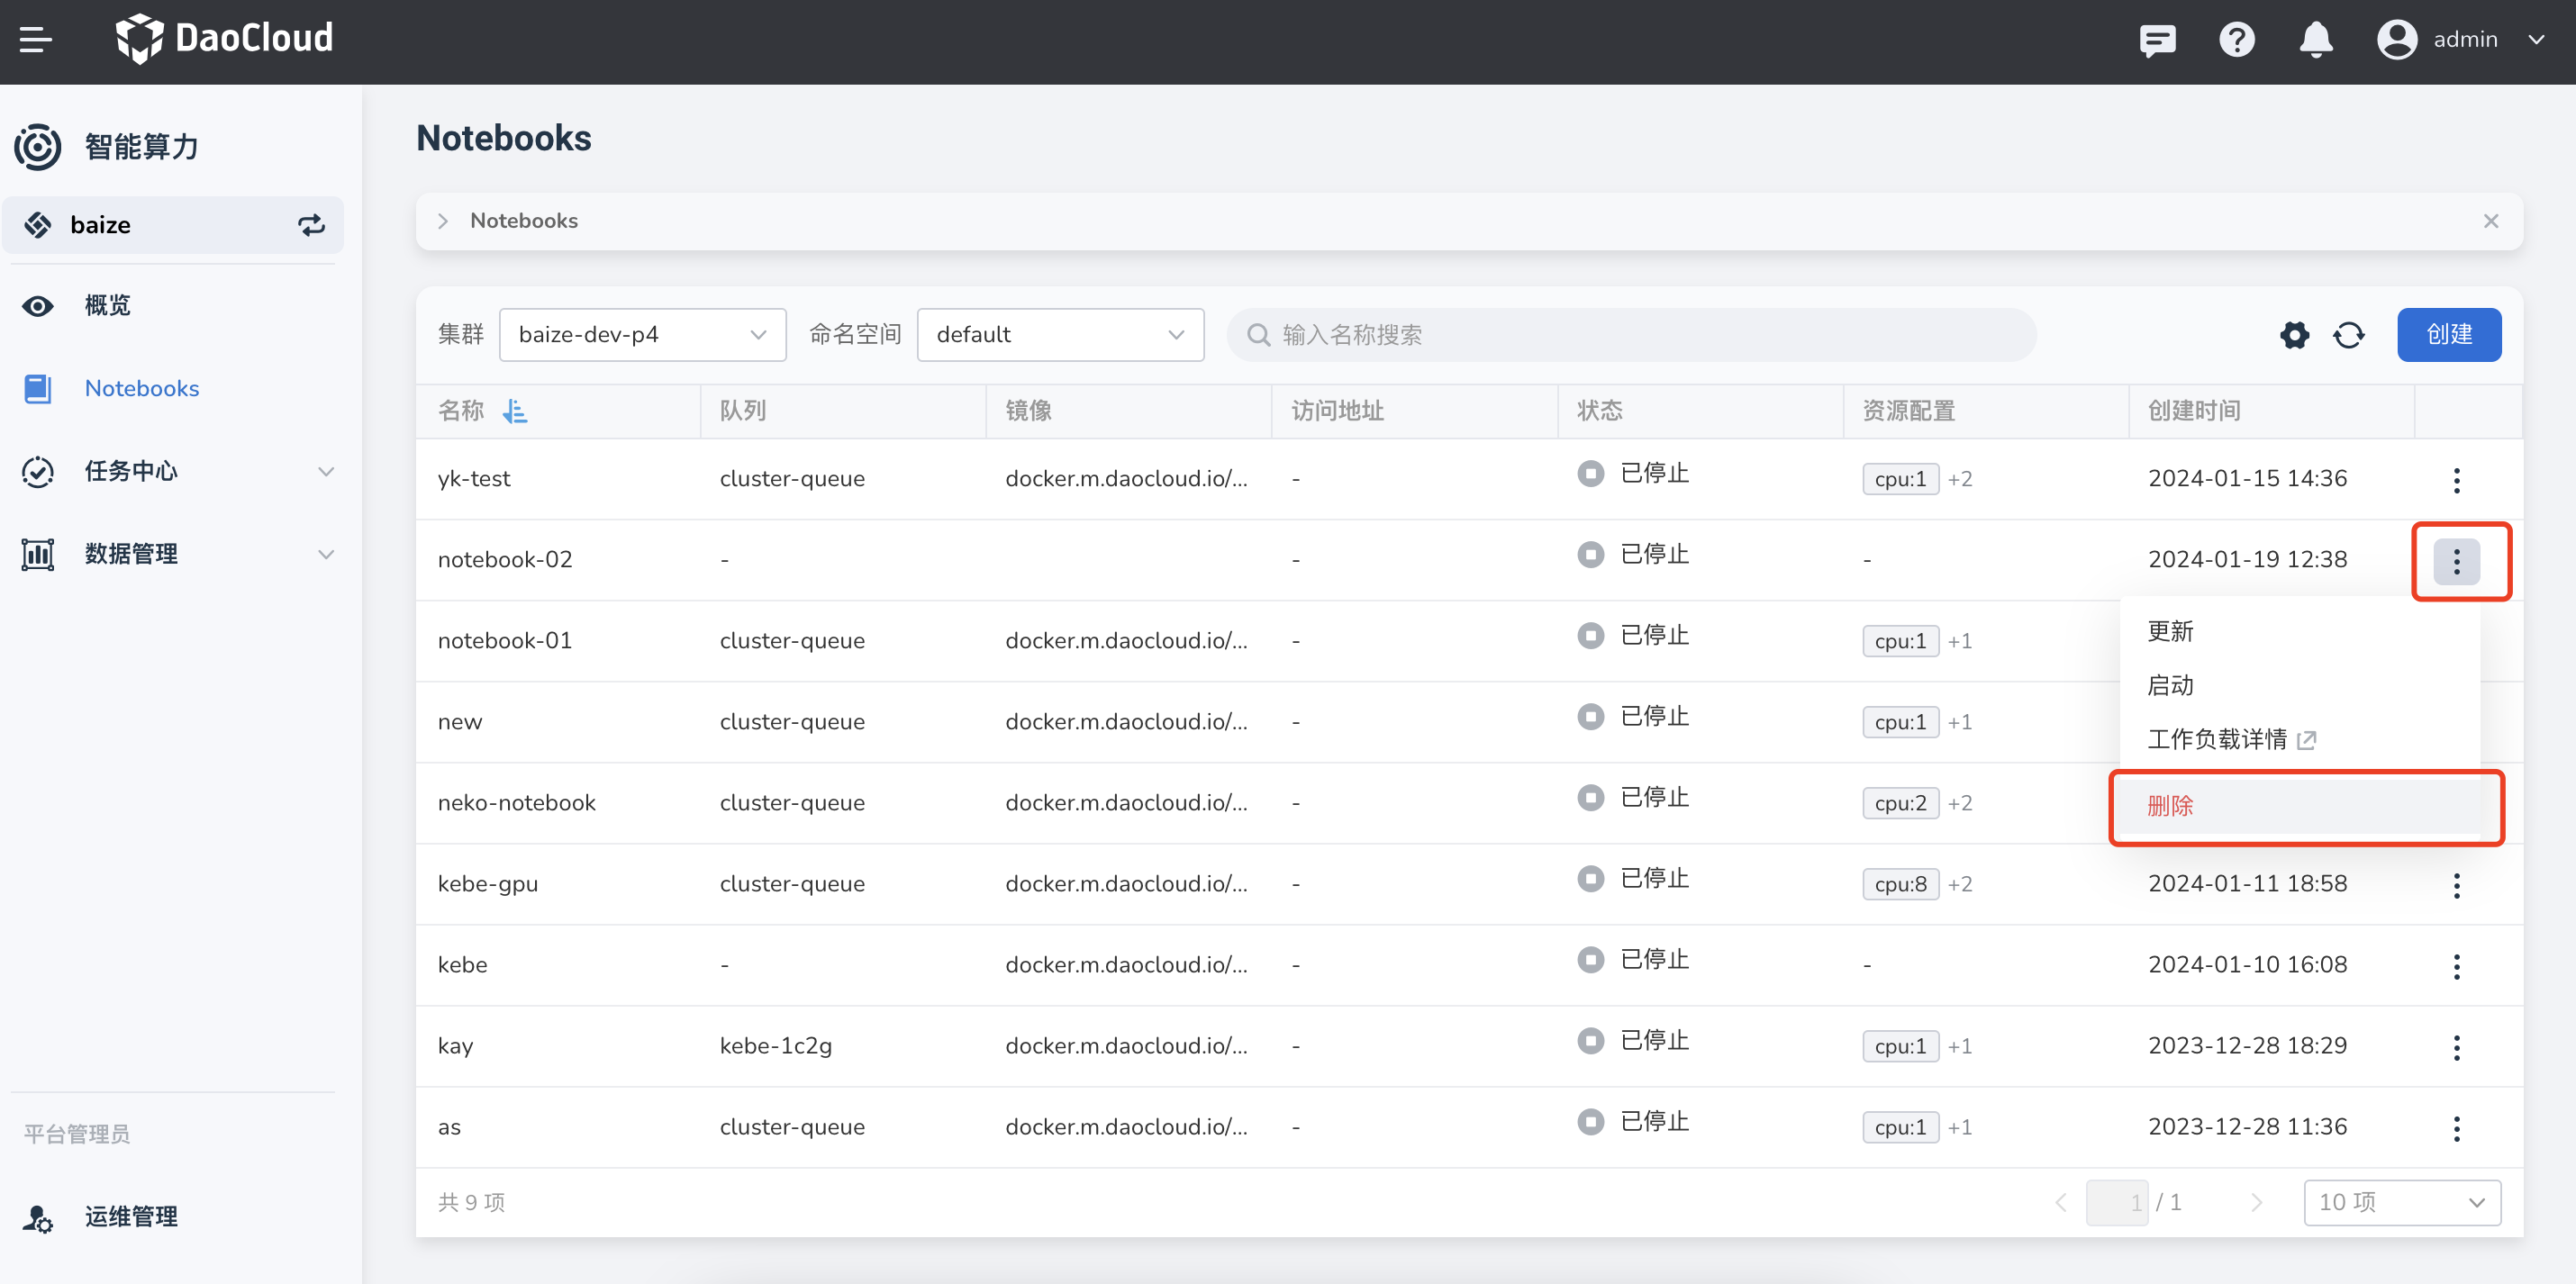Toggle sort order on 名称 column

(x=515, y=411)
